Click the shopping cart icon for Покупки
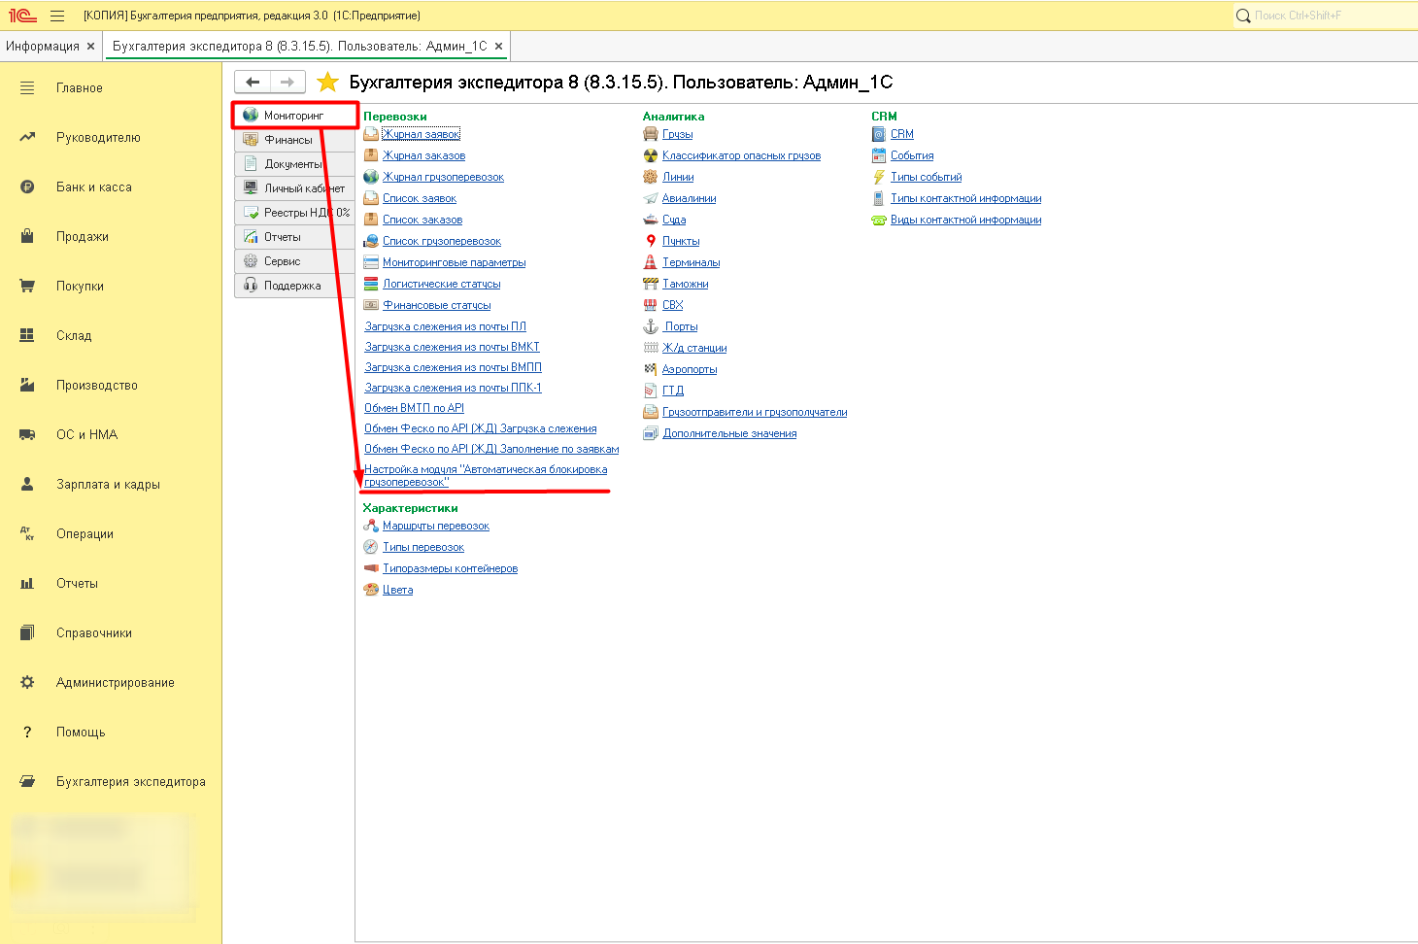Viewport: 1418px width, 944px height. coord(27,286)
